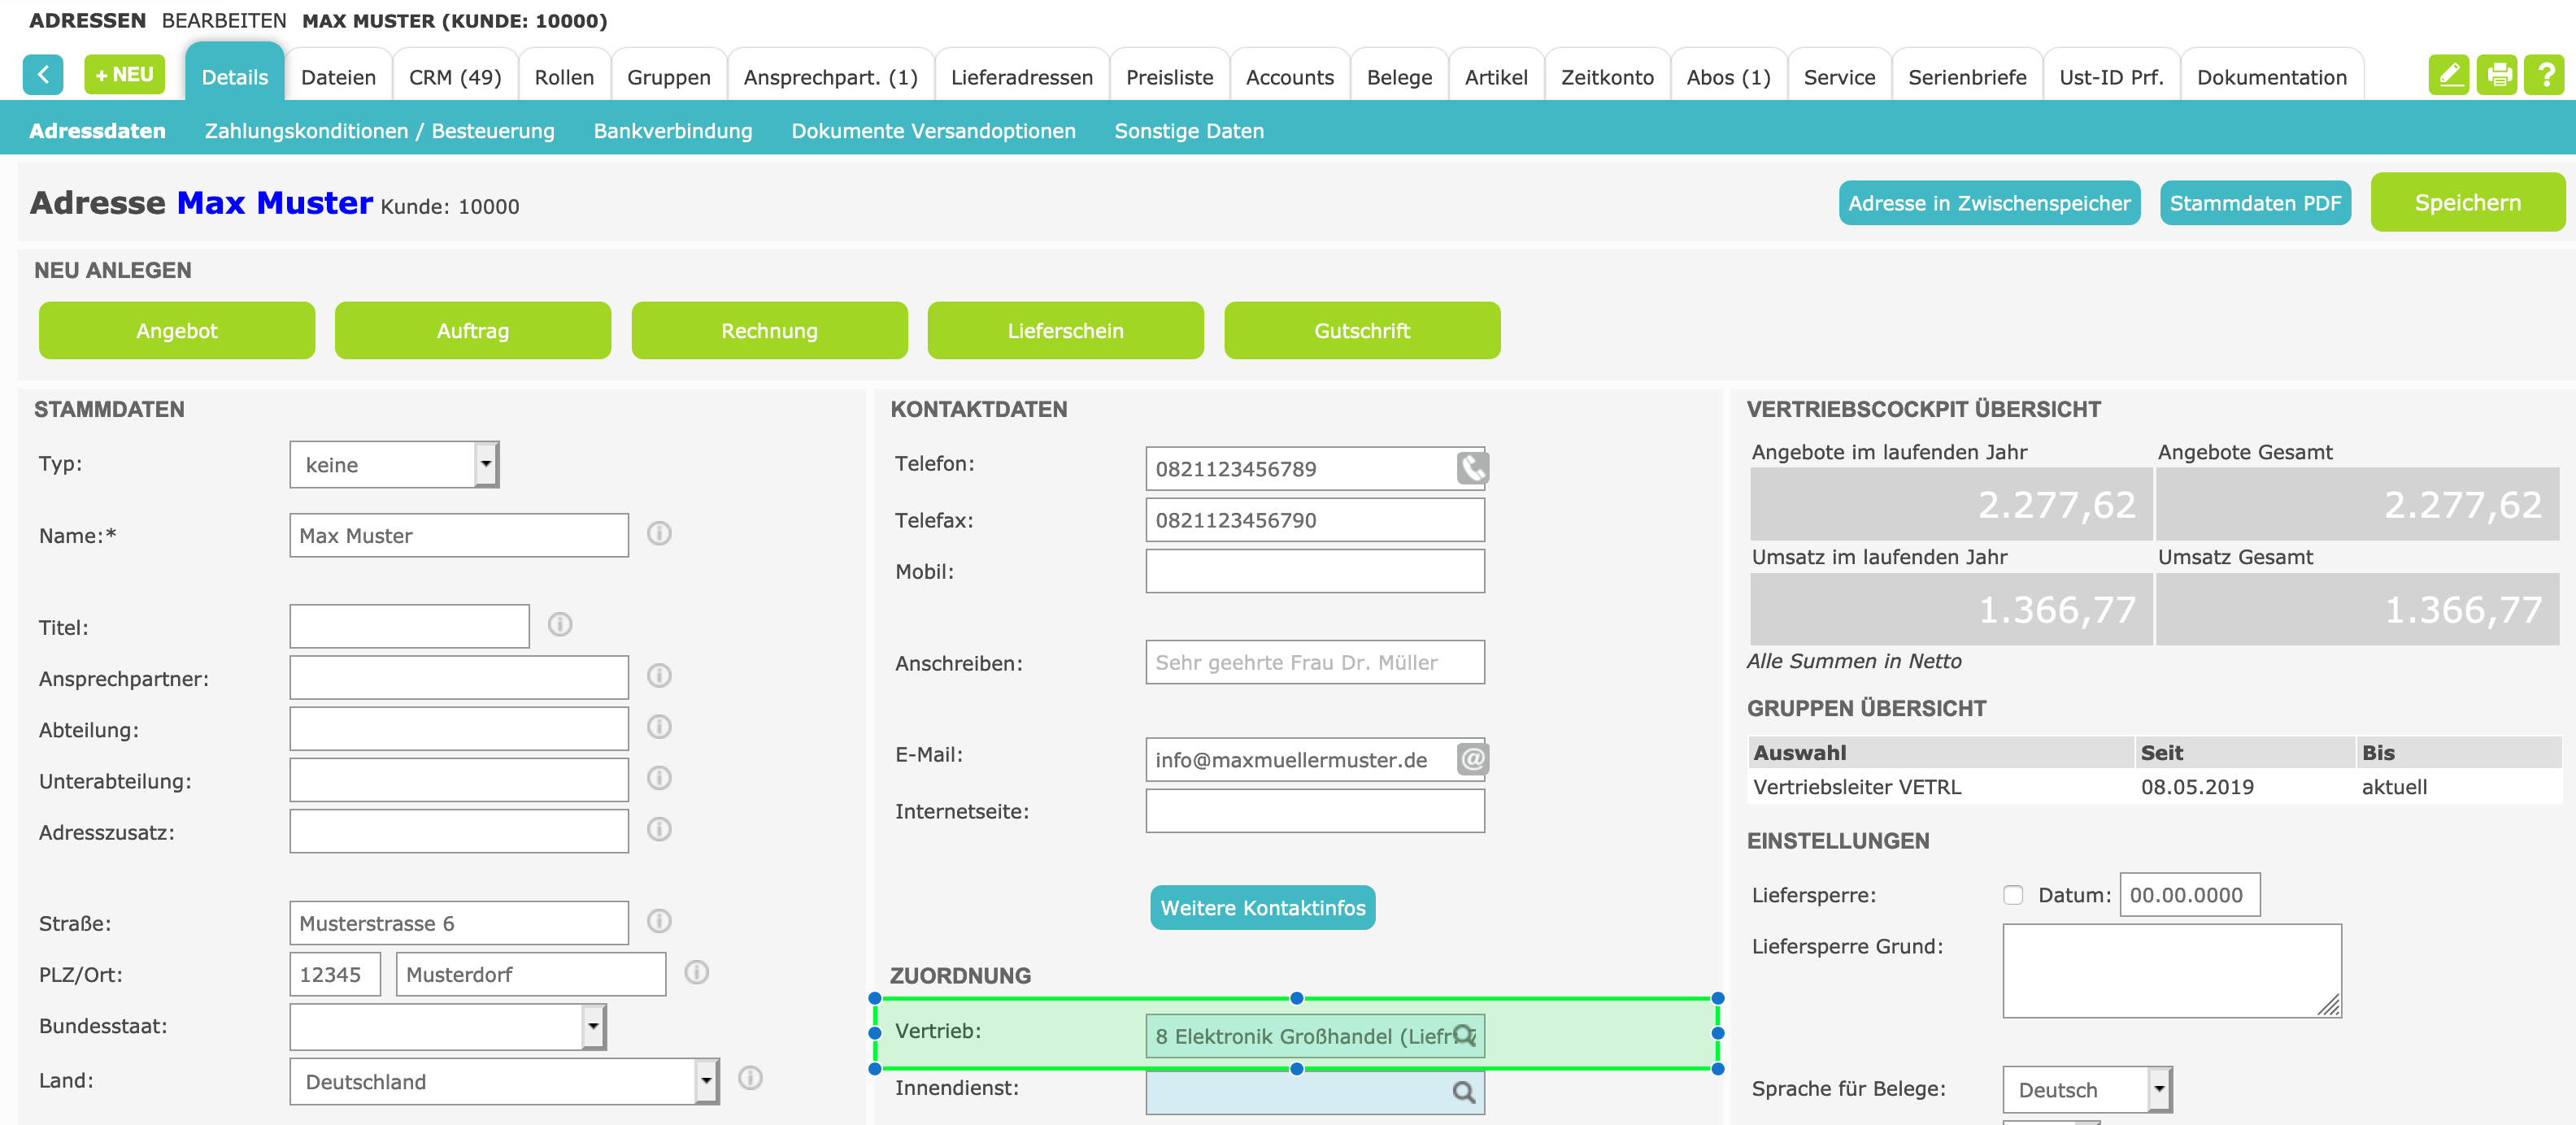
Task: Click info icon next to Name field
Action: (x=659, y=534)
